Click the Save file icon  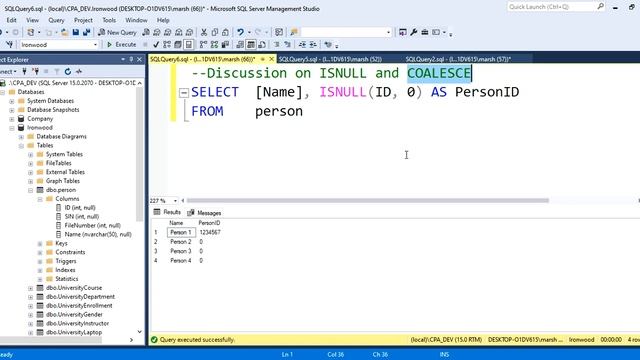click(76, 32)
